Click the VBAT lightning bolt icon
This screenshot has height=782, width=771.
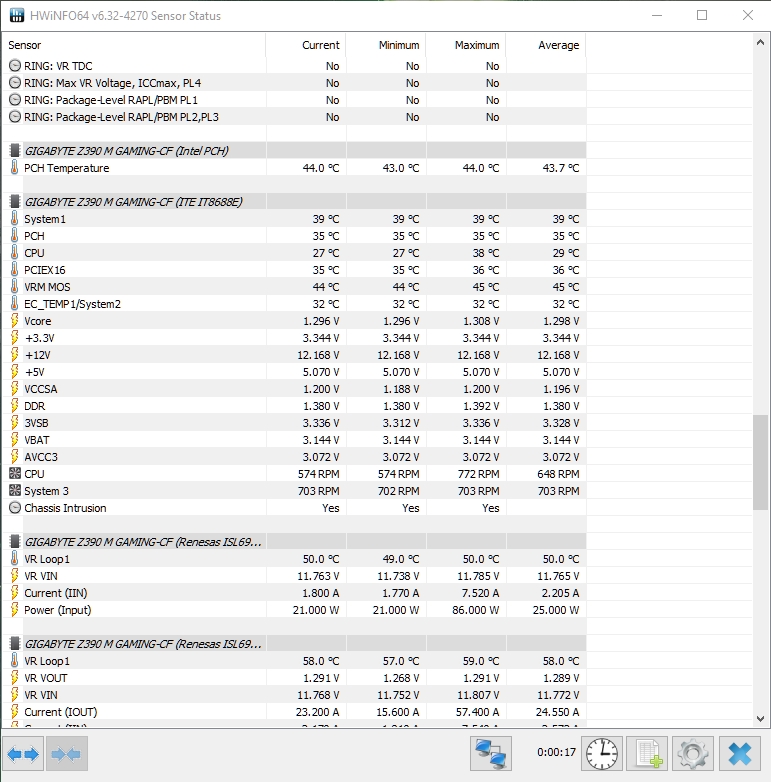click(x=15, y=440)
